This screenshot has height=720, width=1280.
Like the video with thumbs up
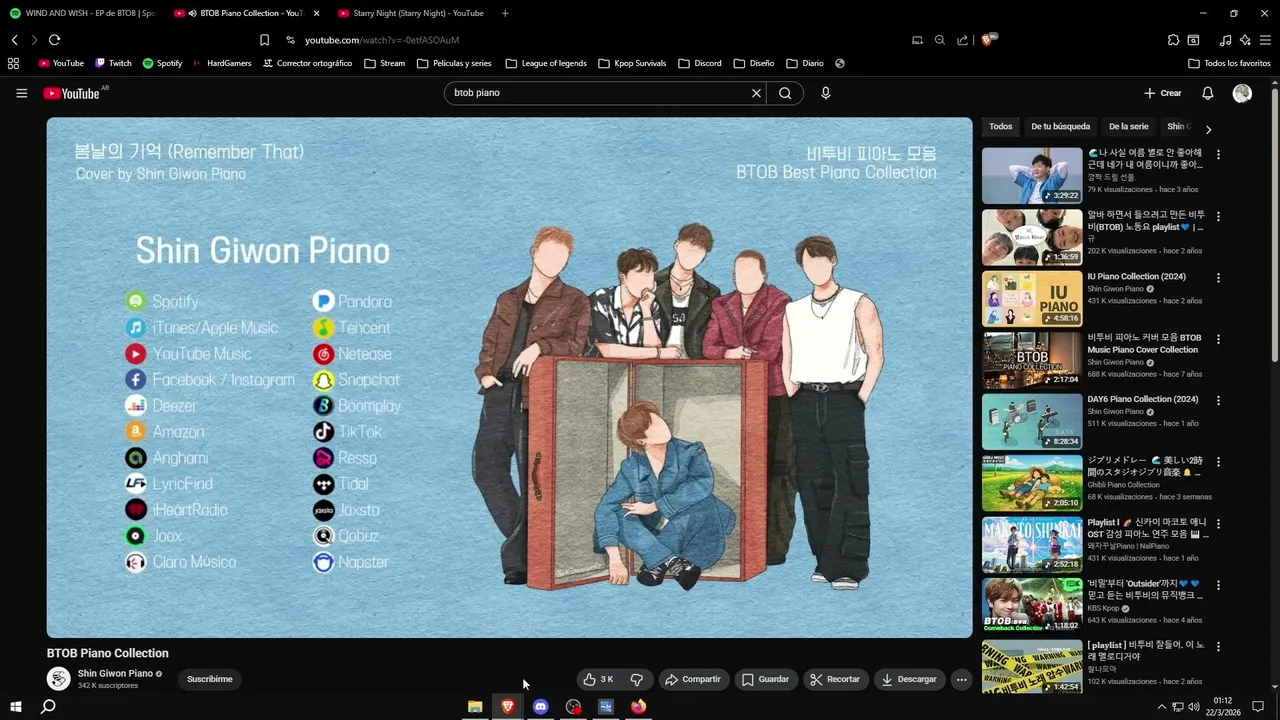598,679
